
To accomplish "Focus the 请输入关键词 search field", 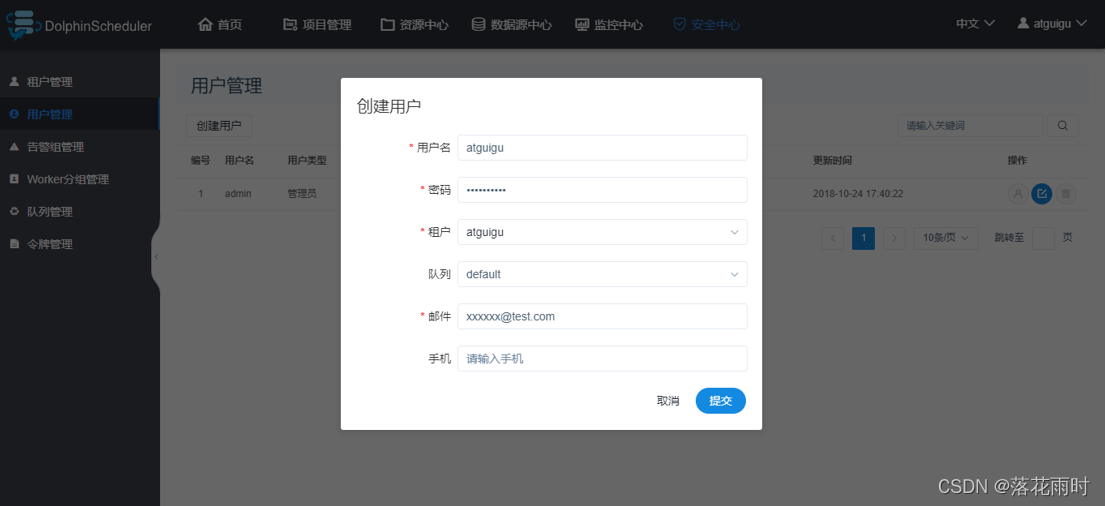I will coord(970,126).
